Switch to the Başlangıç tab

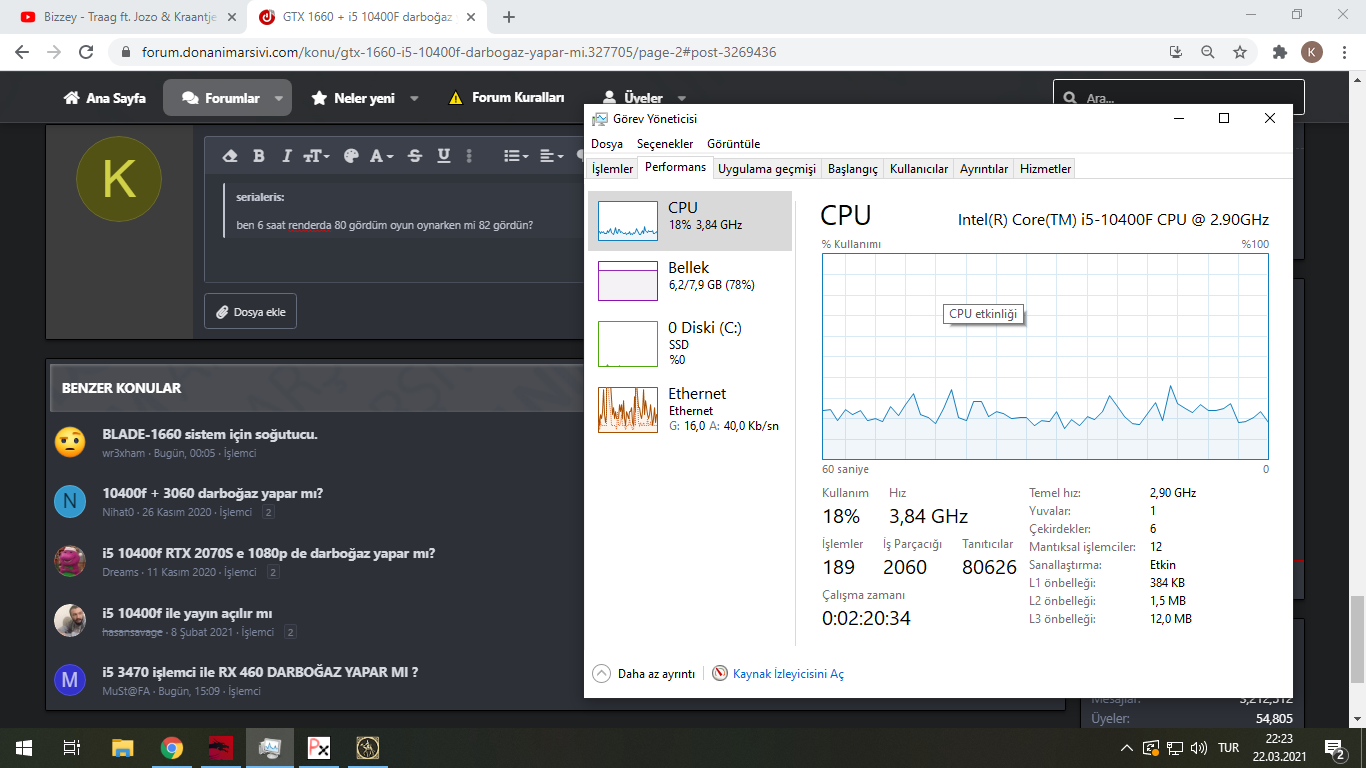(x=853, y=169)
